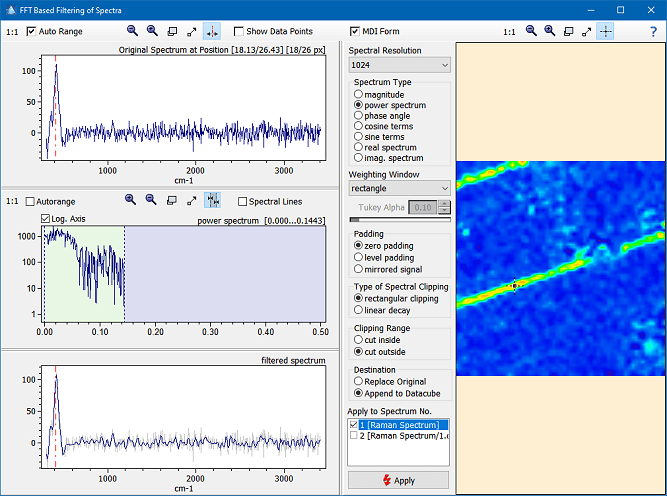Uncheck the Log. Axis checkbox

(46, 219)
